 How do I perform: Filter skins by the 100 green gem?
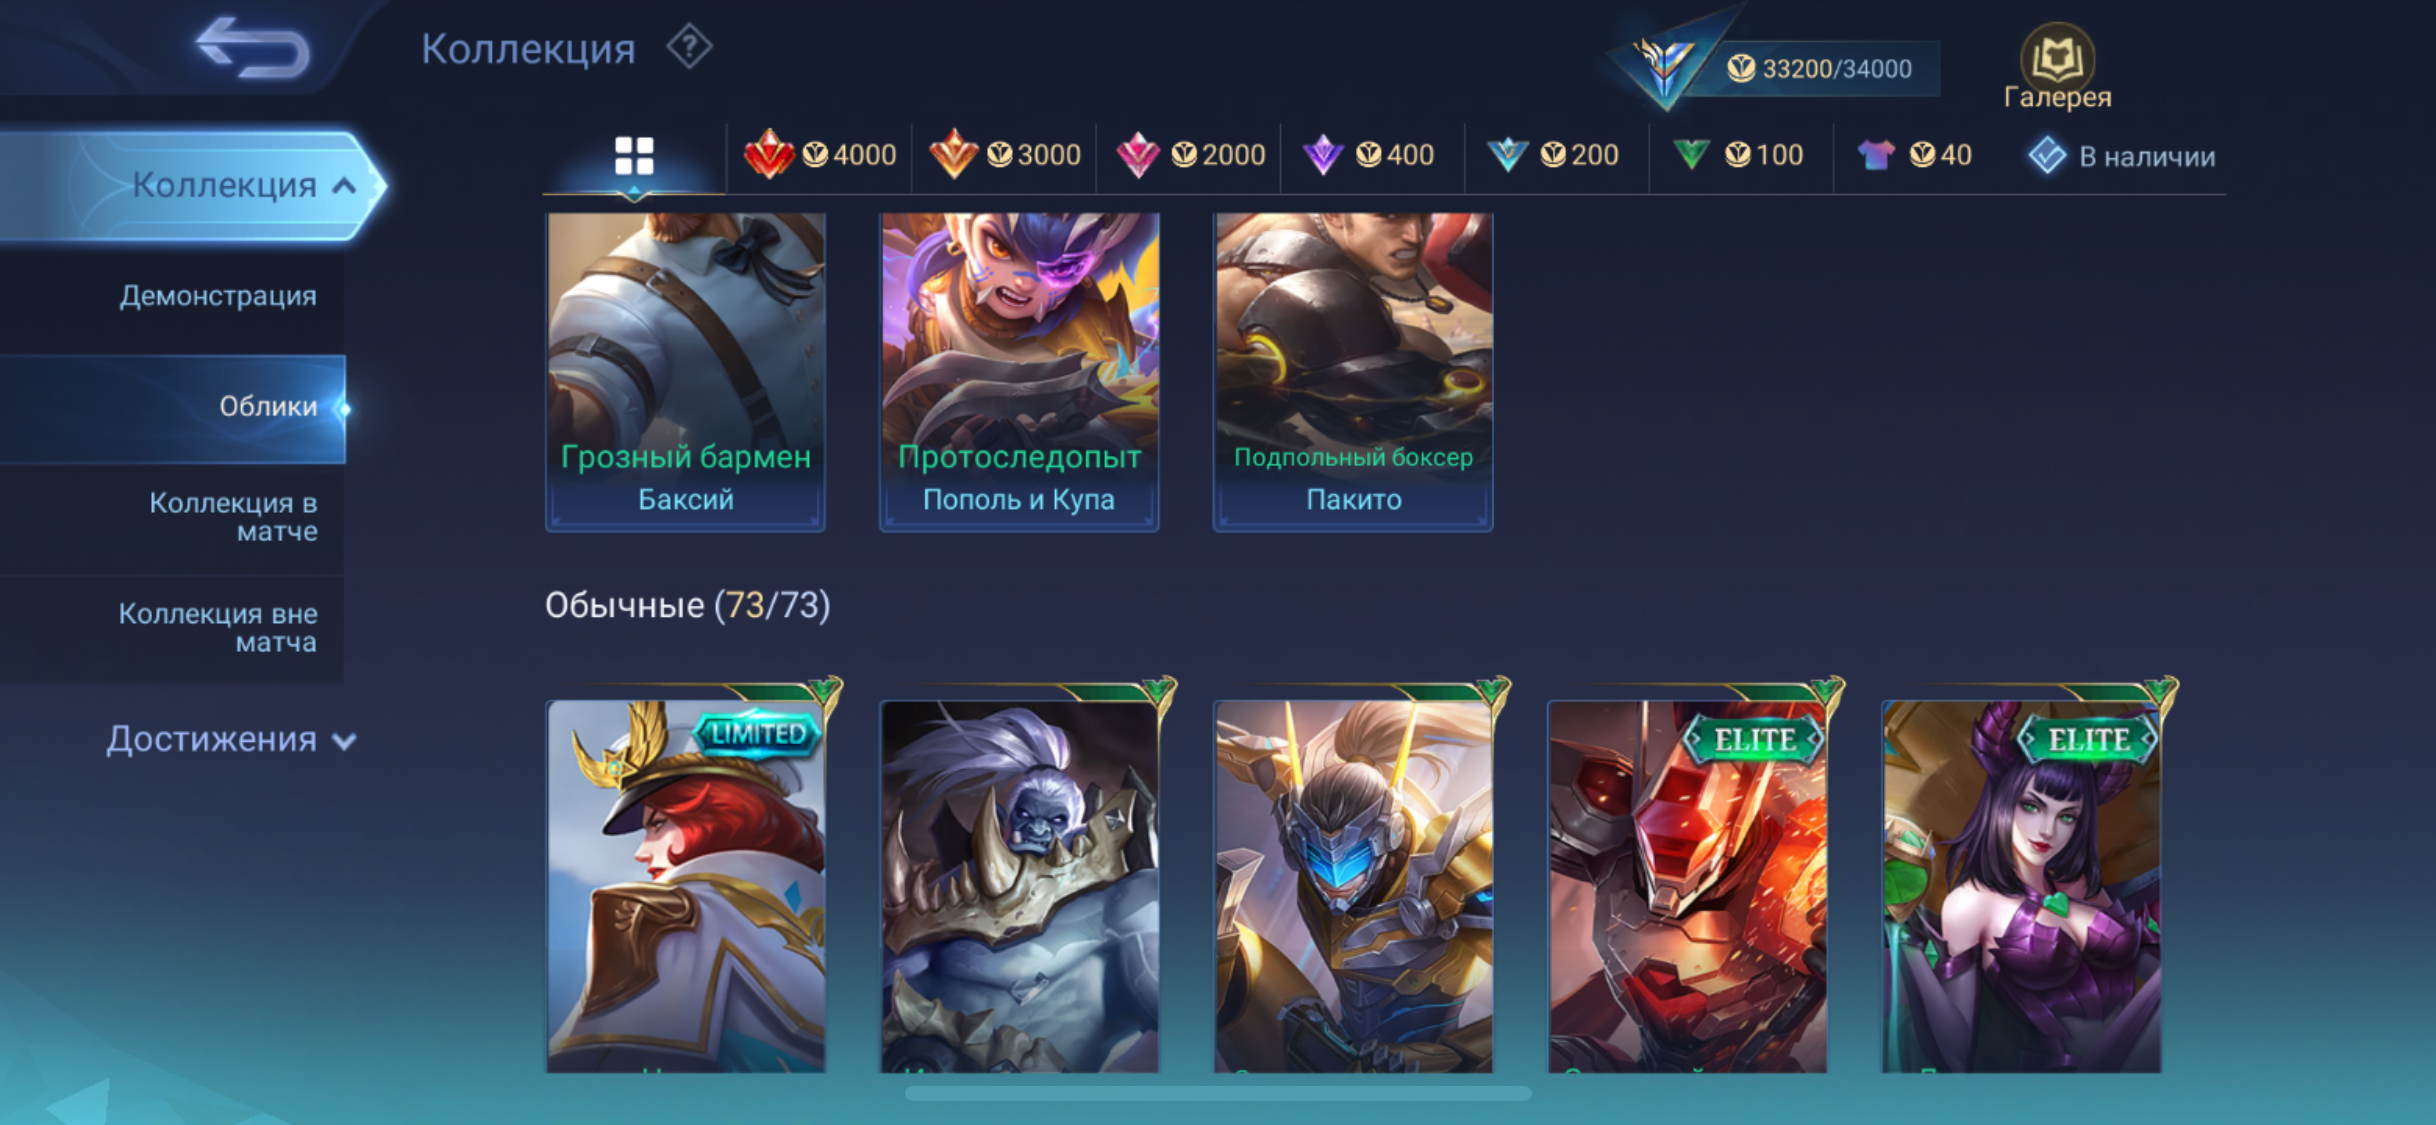(x=1738, y=155)
